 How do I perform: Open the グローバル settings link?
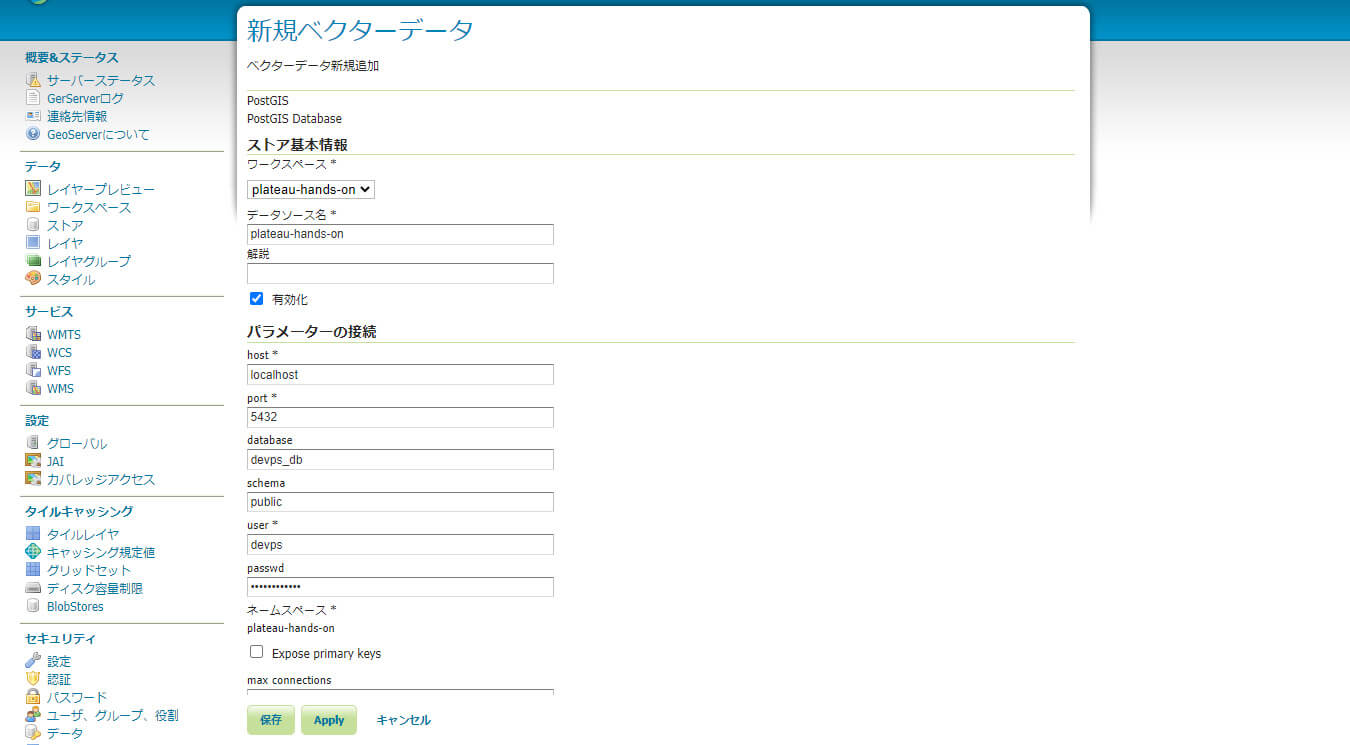(x=77, y=443)
